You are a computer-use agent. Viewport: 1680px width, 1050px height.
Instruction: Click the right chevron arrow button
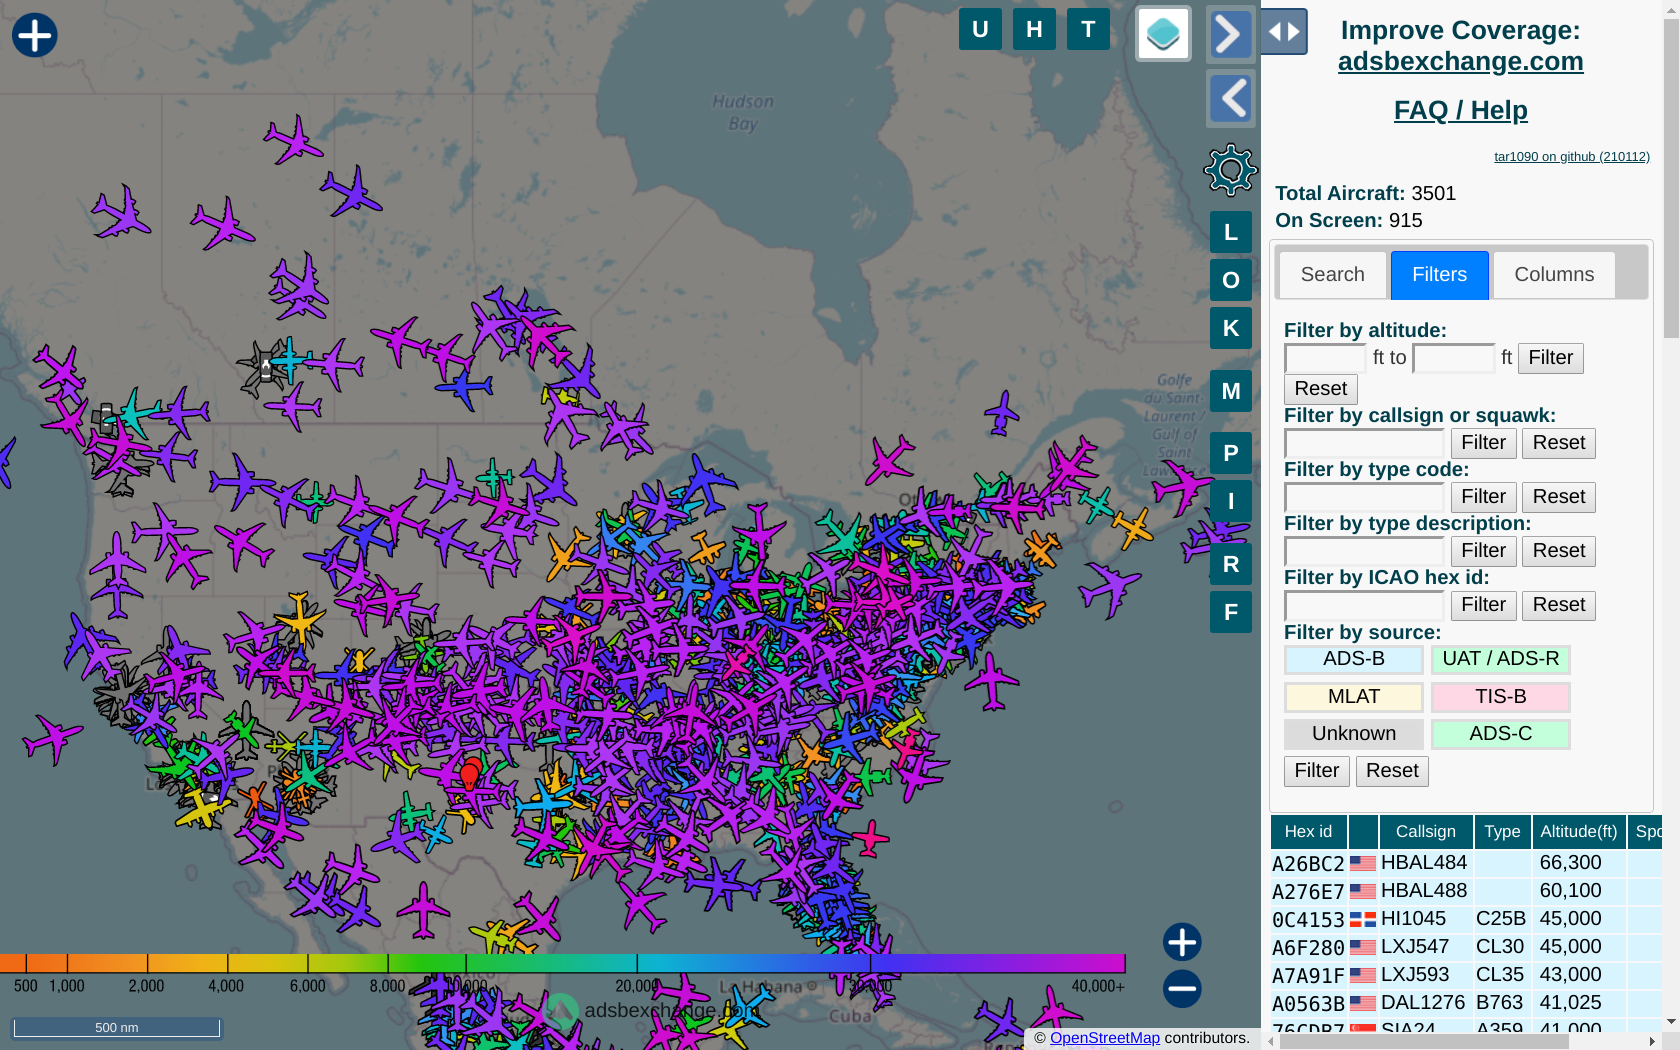(x=1231, y=34)
